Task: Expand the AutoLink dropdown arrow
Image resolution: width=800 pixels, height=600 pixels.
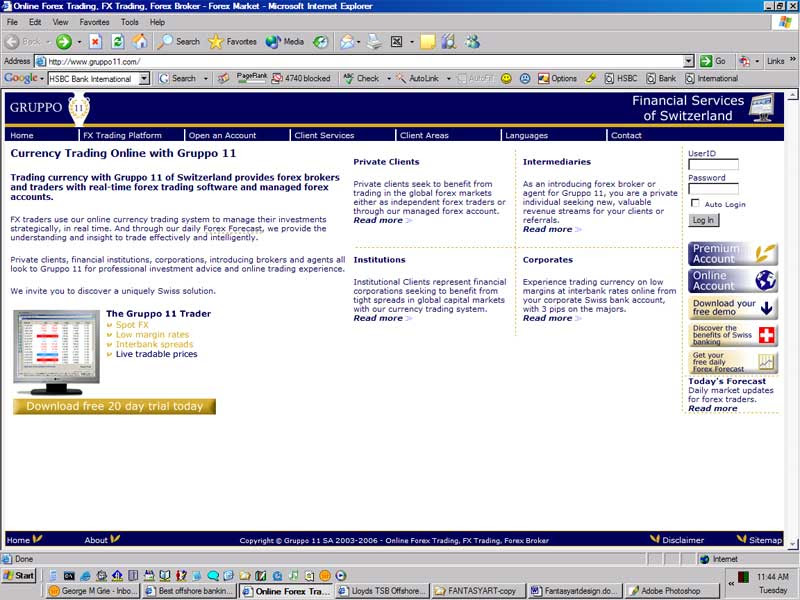Action: (x=448, y=79)
